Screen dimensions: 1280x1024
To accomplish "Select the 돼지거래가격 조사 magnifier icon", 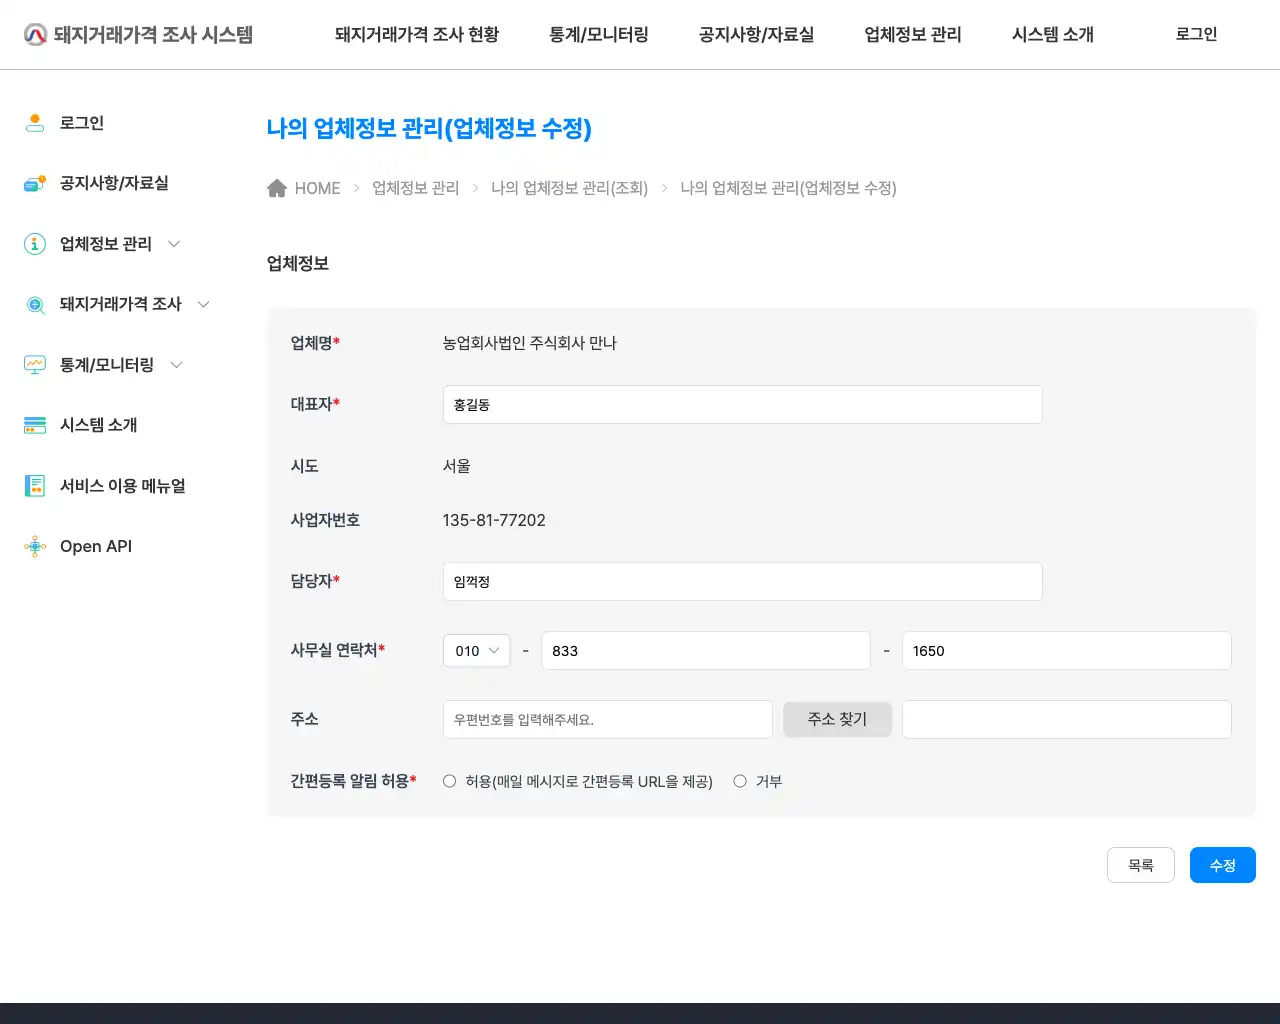I will (x=35, y=304).
